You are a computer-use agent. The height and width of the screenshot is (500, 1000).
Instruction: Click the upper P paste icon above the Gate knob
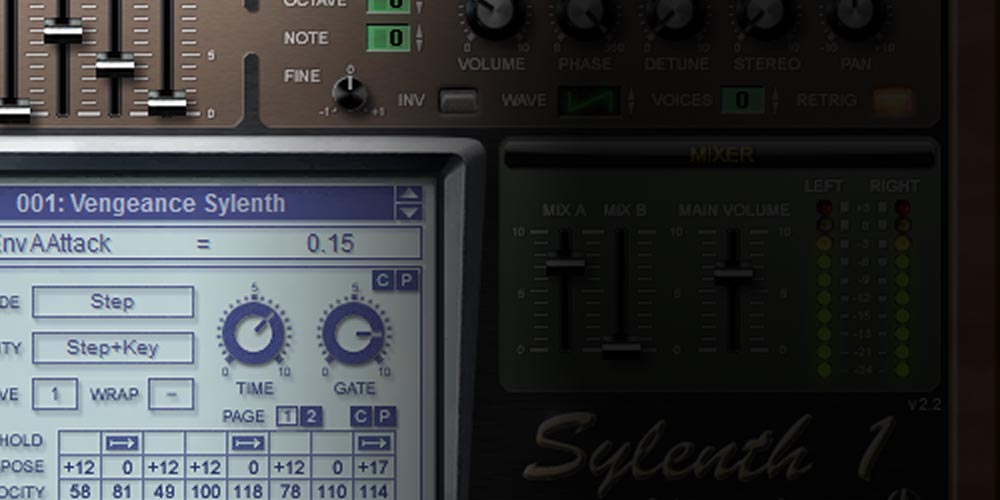click(x=406, y=281)
